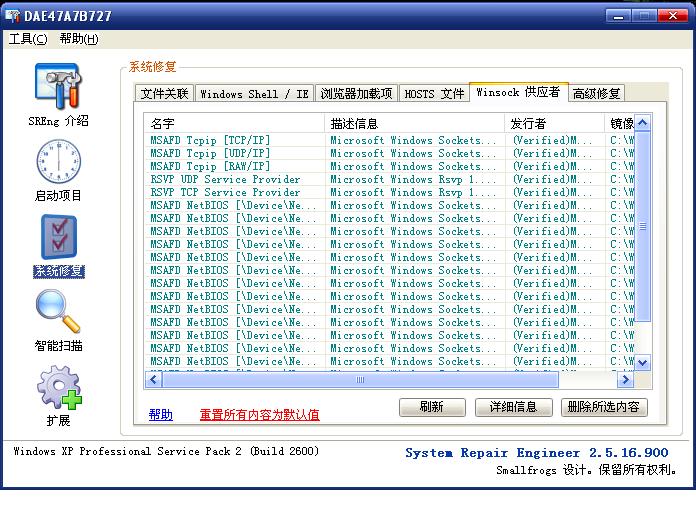Switch to the HOSTS 文件 tab

(x=434, y=94)
